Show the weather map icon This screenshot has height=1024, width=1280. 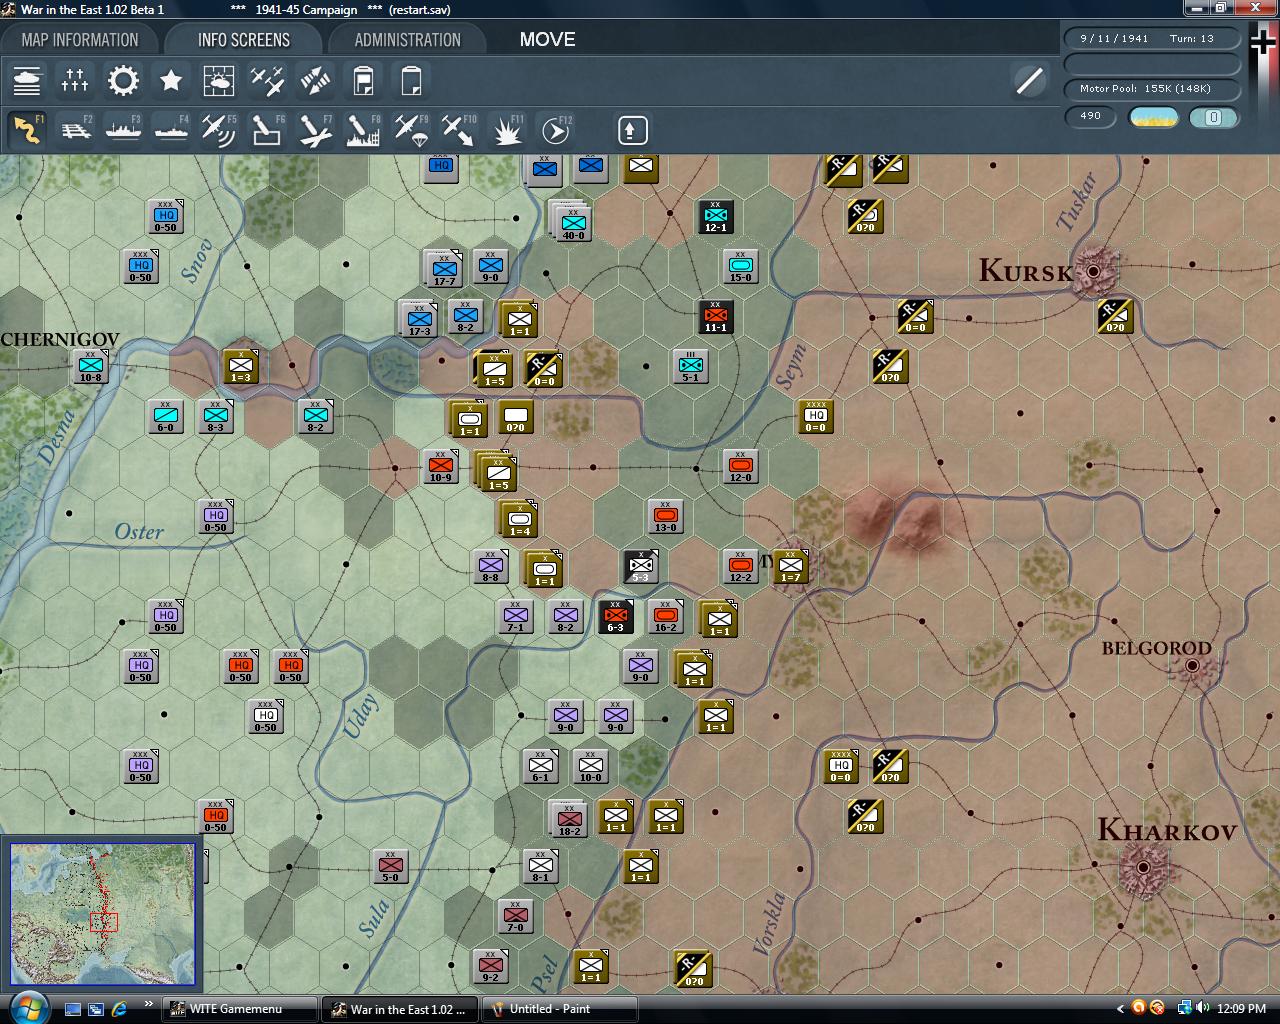(x=219, y=80)
